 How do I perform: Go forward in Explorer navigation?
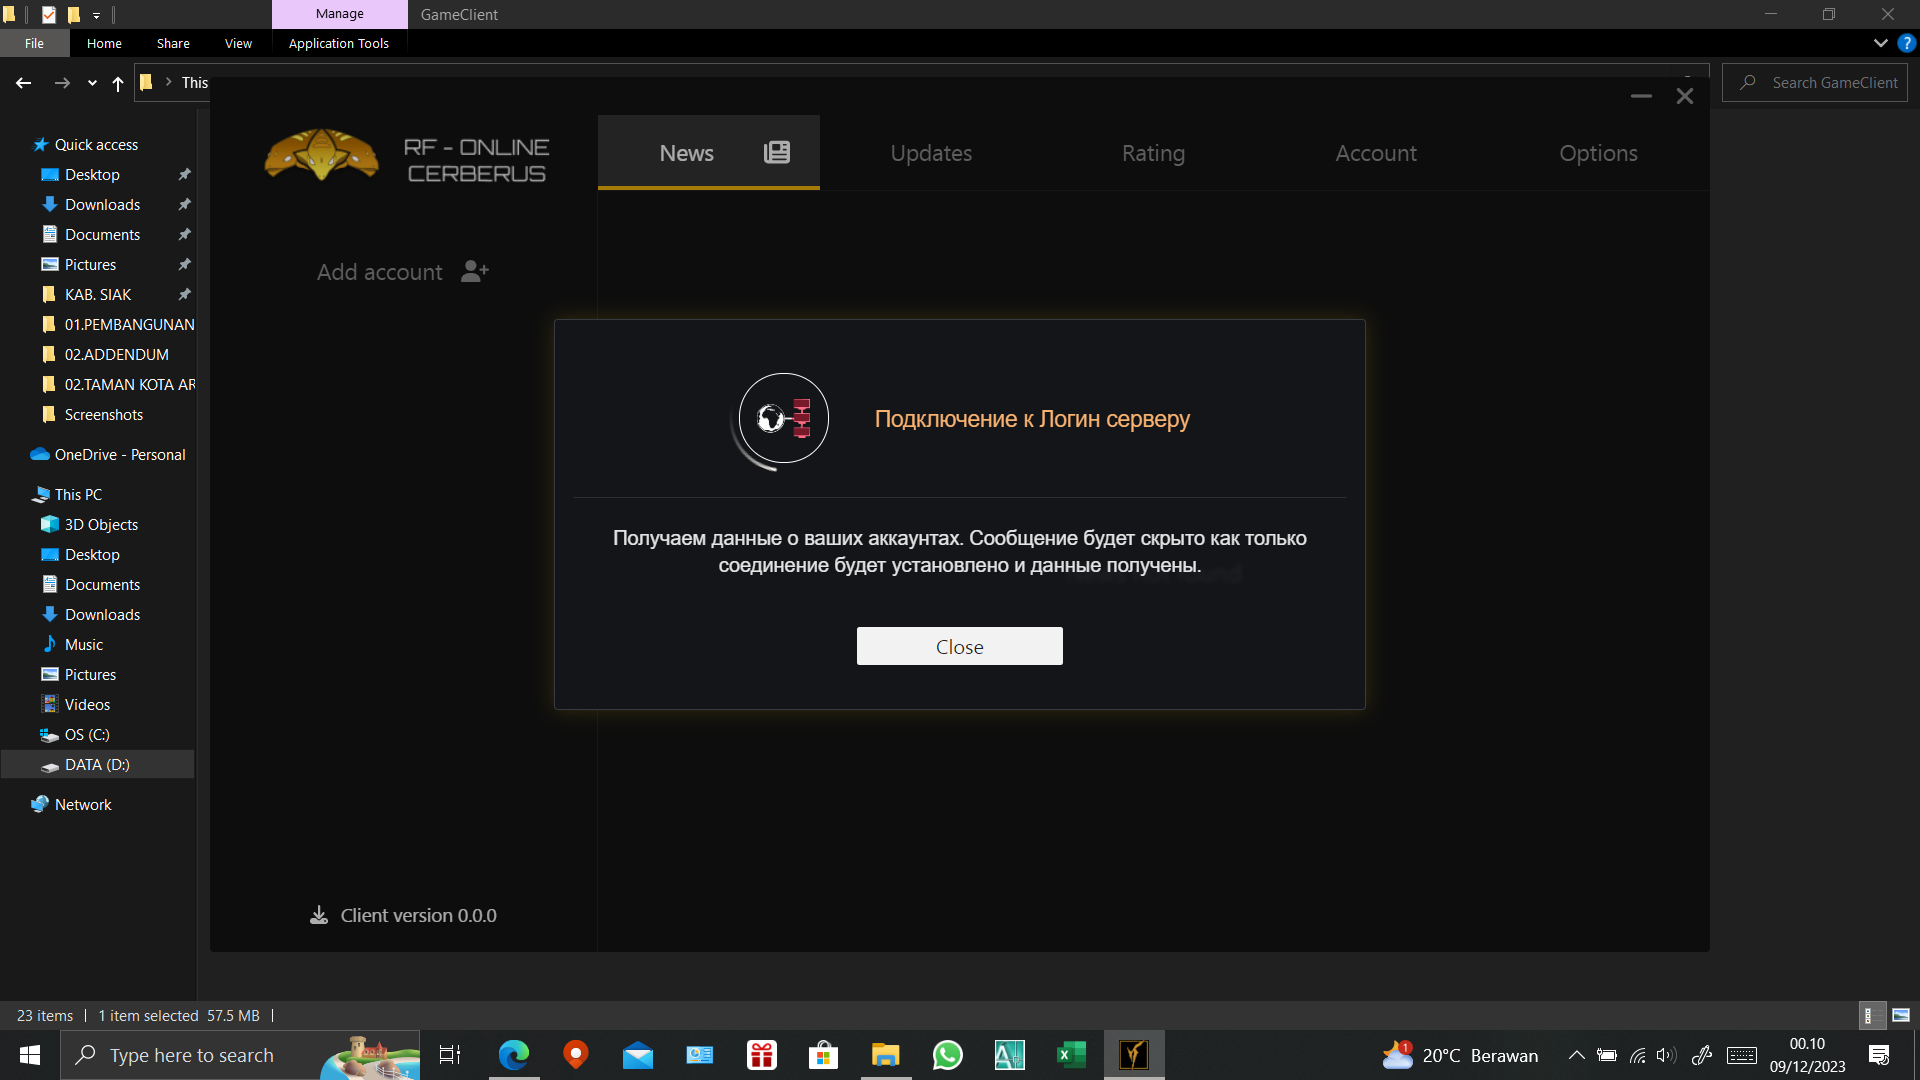[62, 83]
